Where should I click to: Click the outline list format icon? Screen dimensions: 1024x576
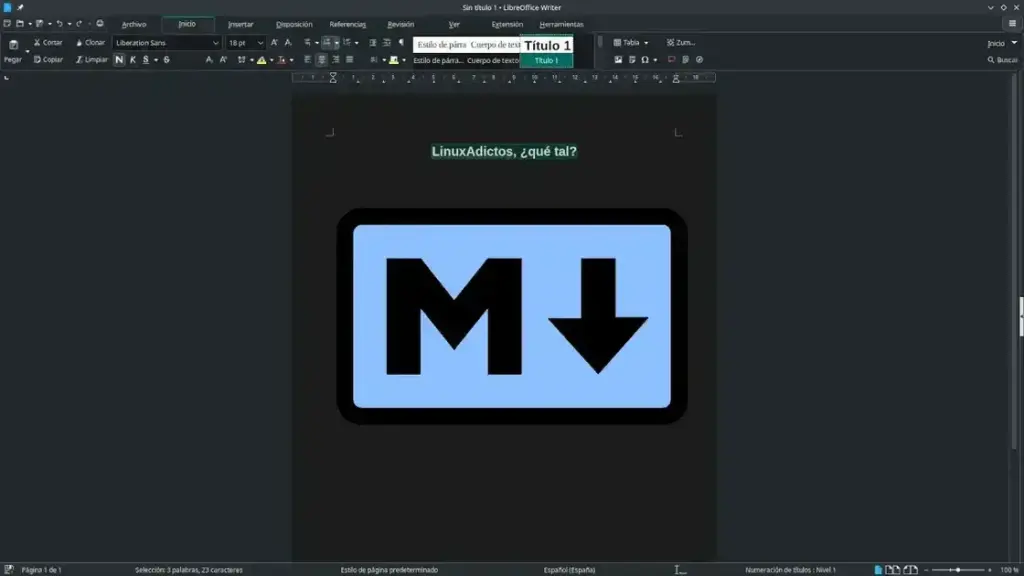point(347,42)
